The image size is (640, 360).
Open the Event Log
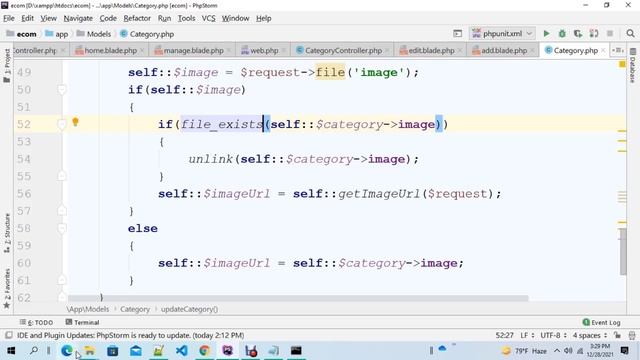point(602,322)
